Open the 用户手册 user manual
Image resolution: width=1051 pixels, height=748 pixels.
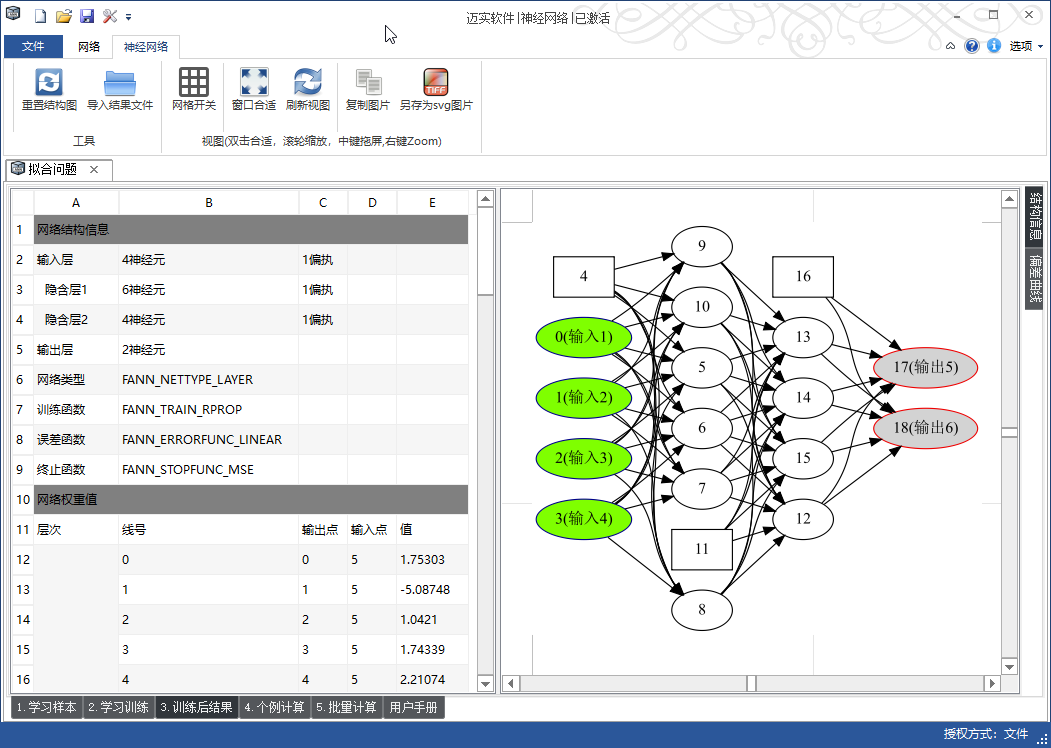(x=413, y=708)
